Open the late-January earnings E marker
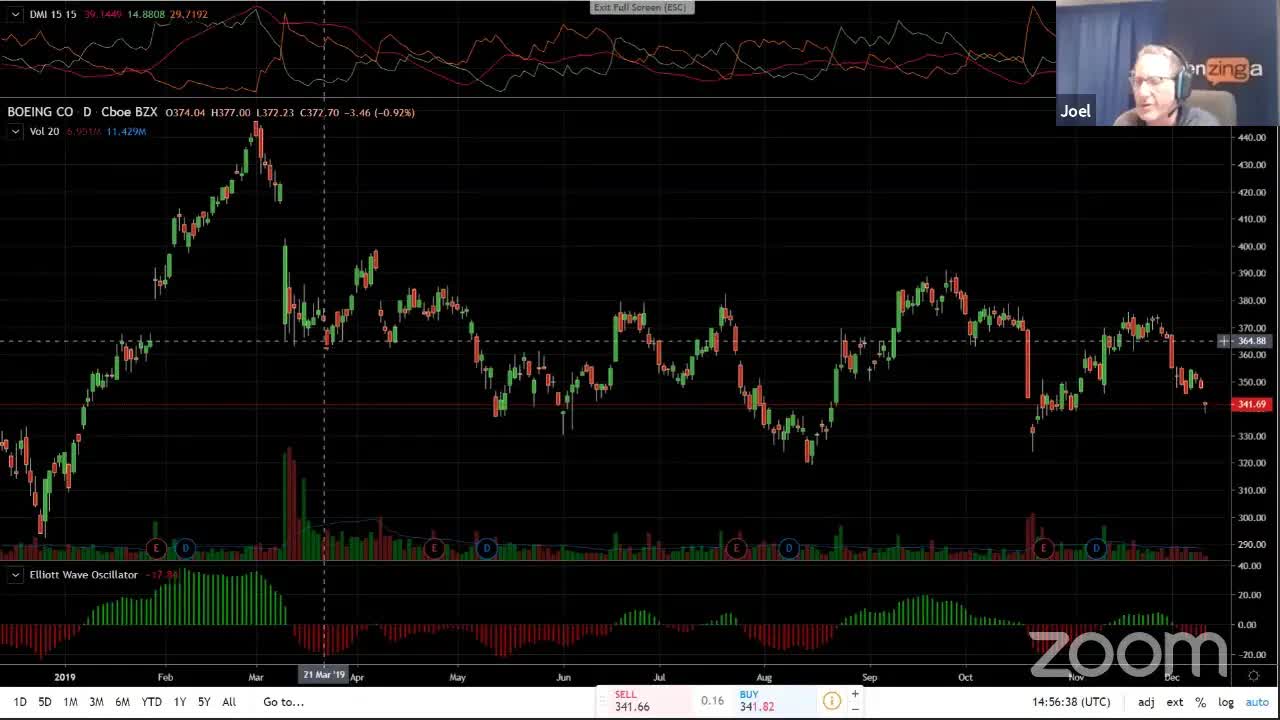The height and width of the screenshot is (720, 1280). click(156, 548)
